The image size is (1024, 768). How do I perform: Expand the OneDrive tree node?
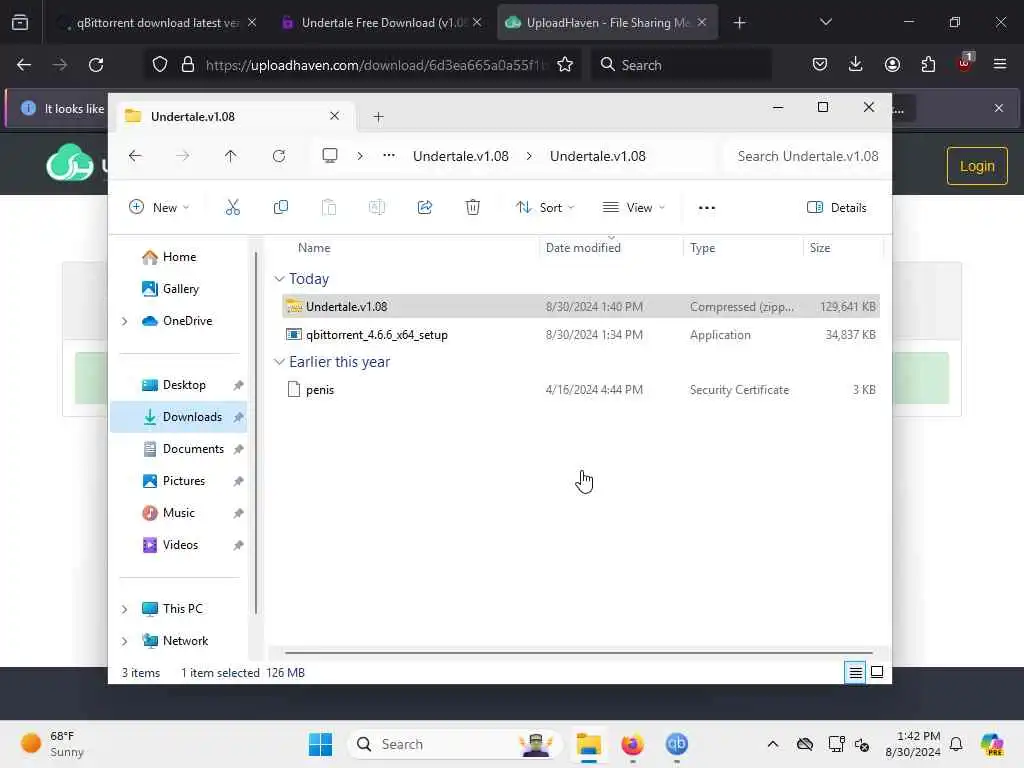[x=125, y=321]
